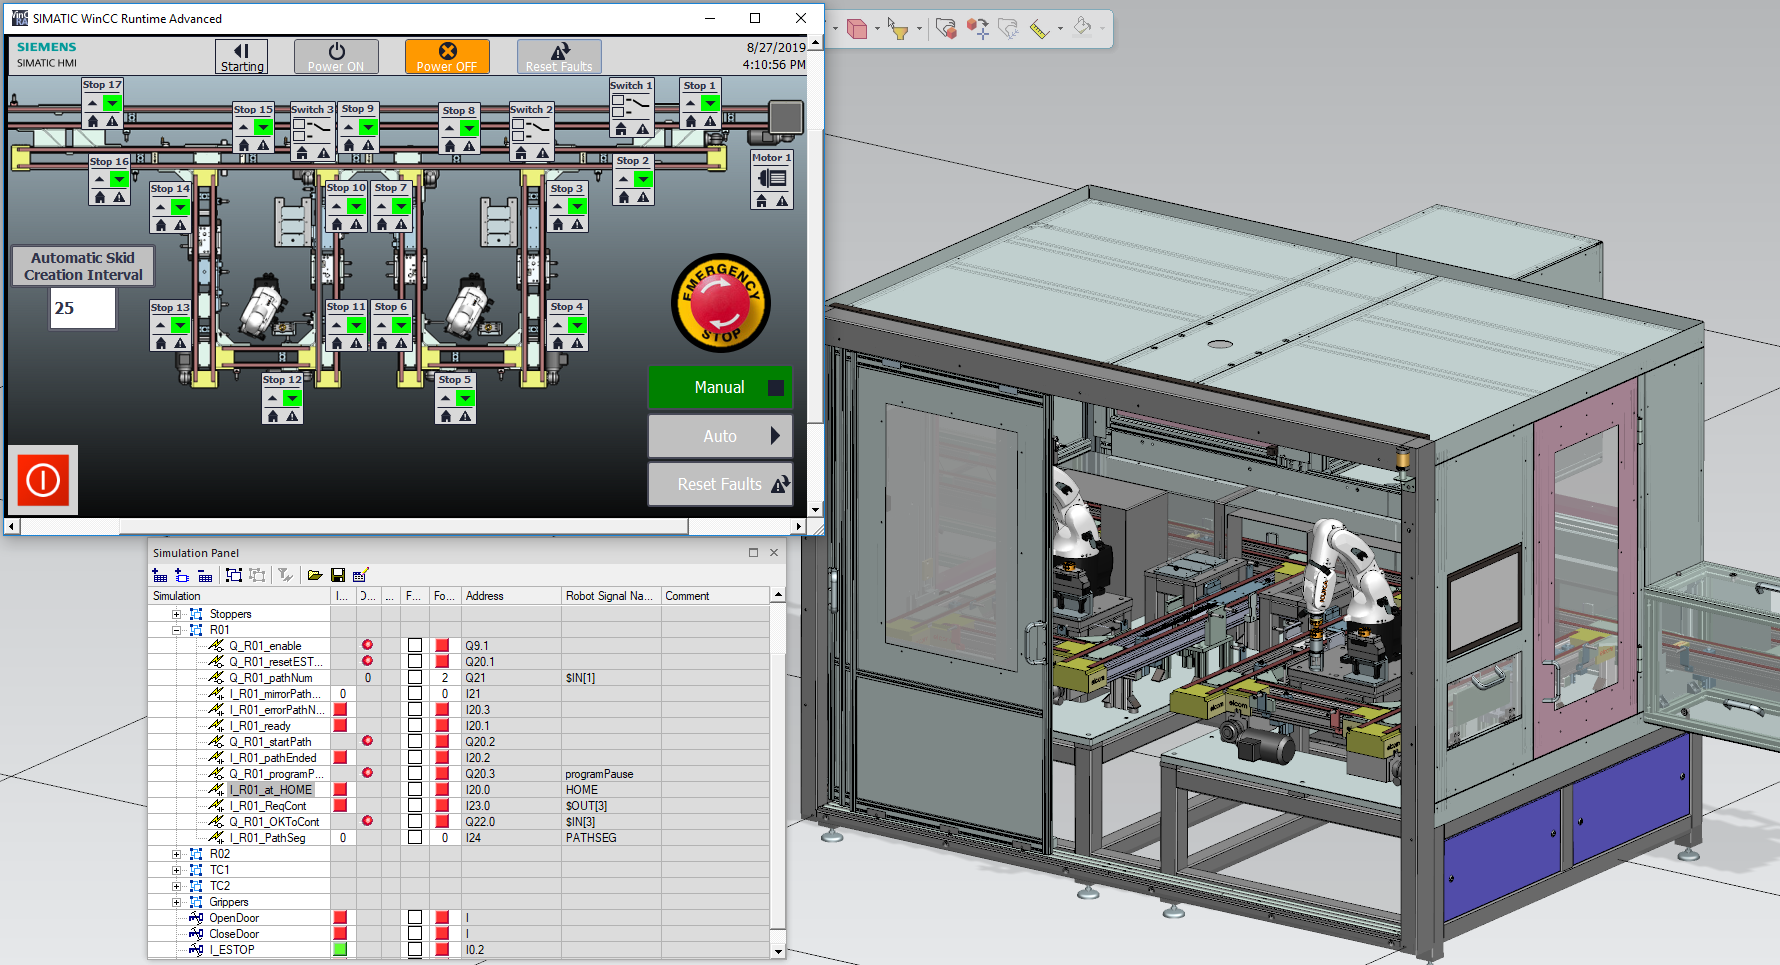Click the save icon in Simulation Panel
1780x965 pixels.
[338, 575]
